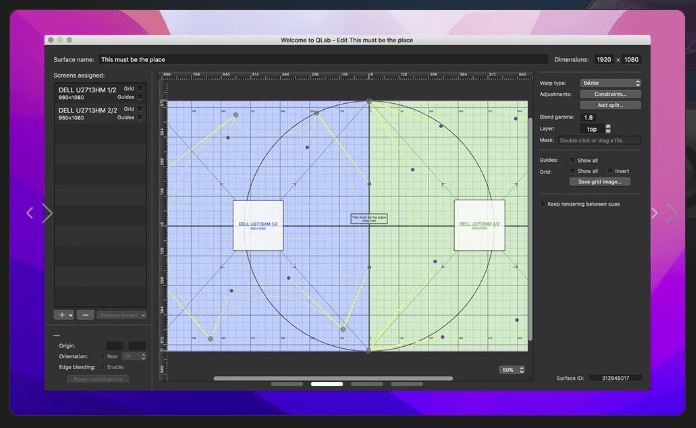
Task: Click the 'This must be the place' canvas label
Action: (369, 218)
